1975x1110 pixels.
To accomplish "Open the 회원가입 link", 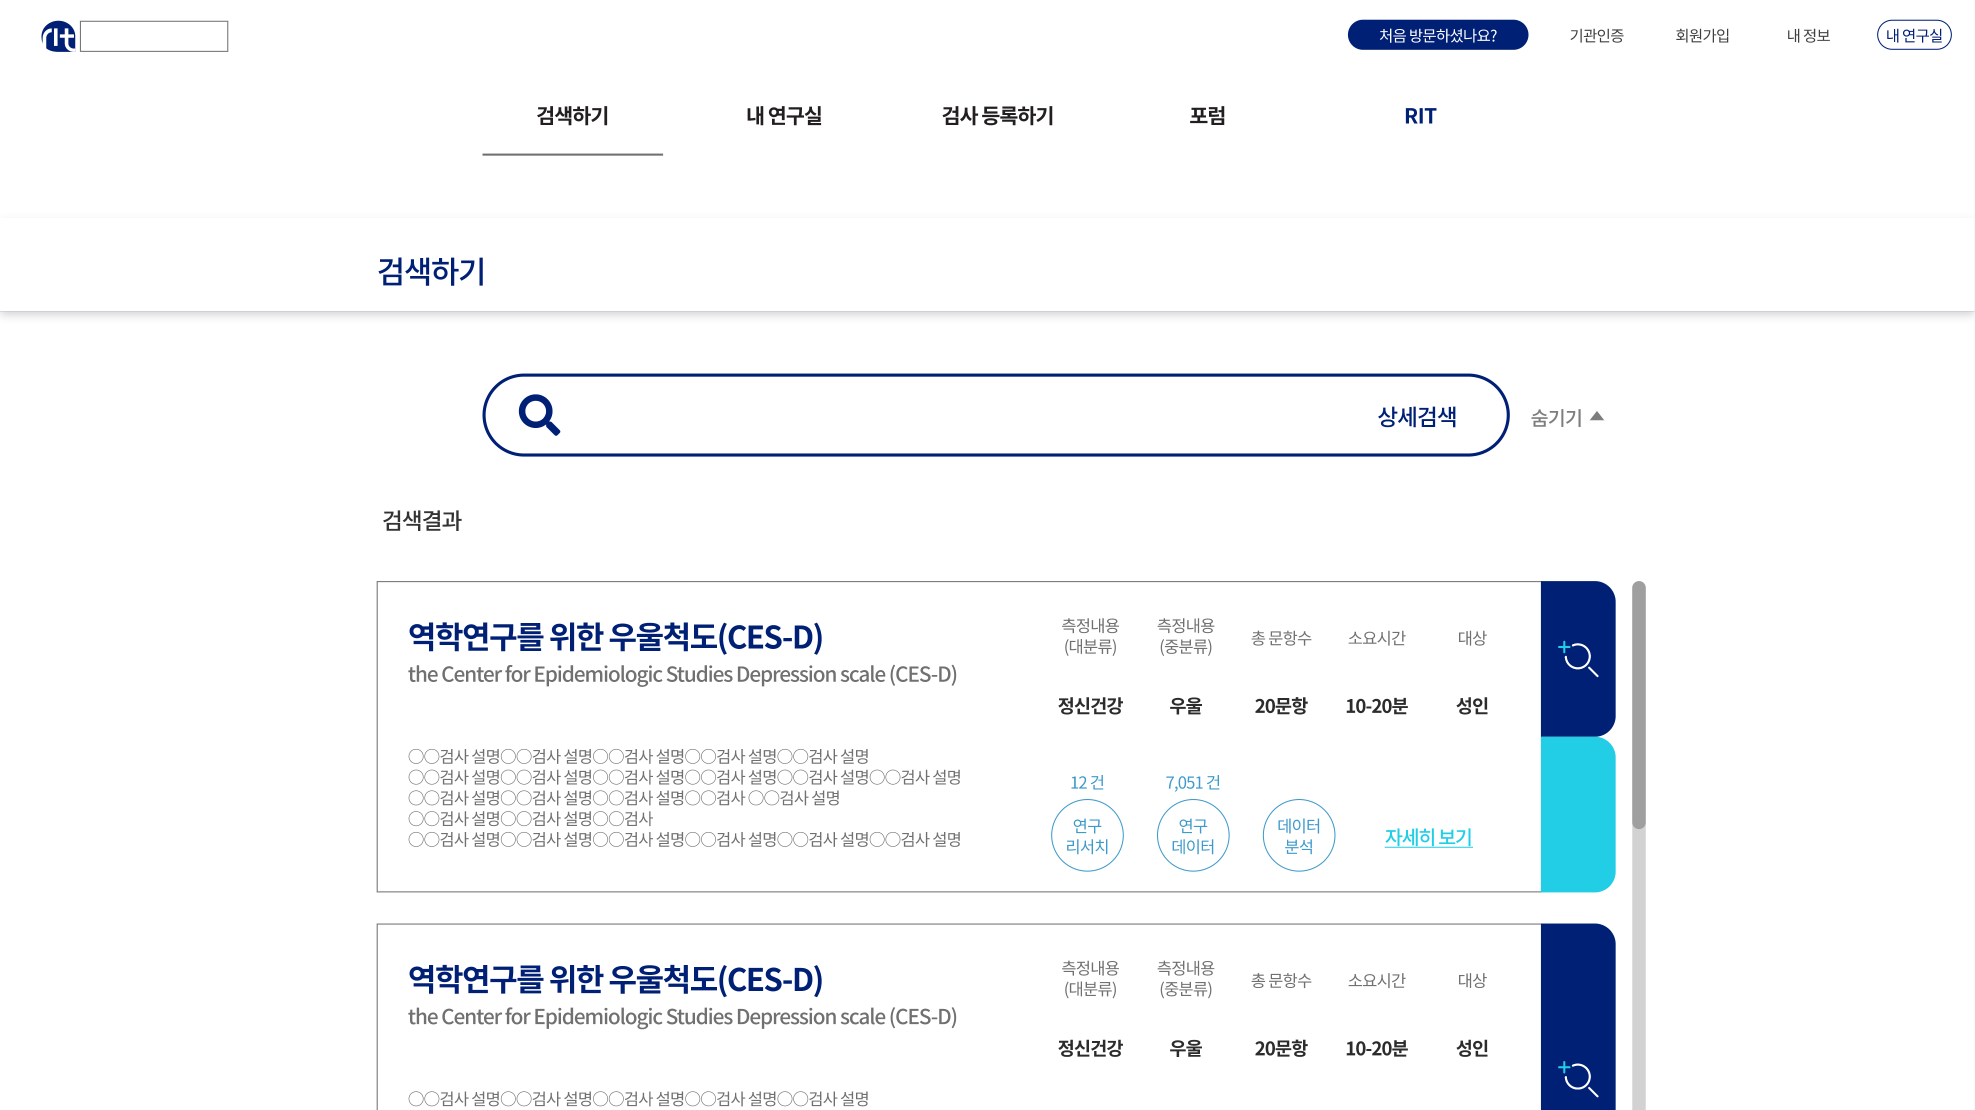I will pos(1702,35).
